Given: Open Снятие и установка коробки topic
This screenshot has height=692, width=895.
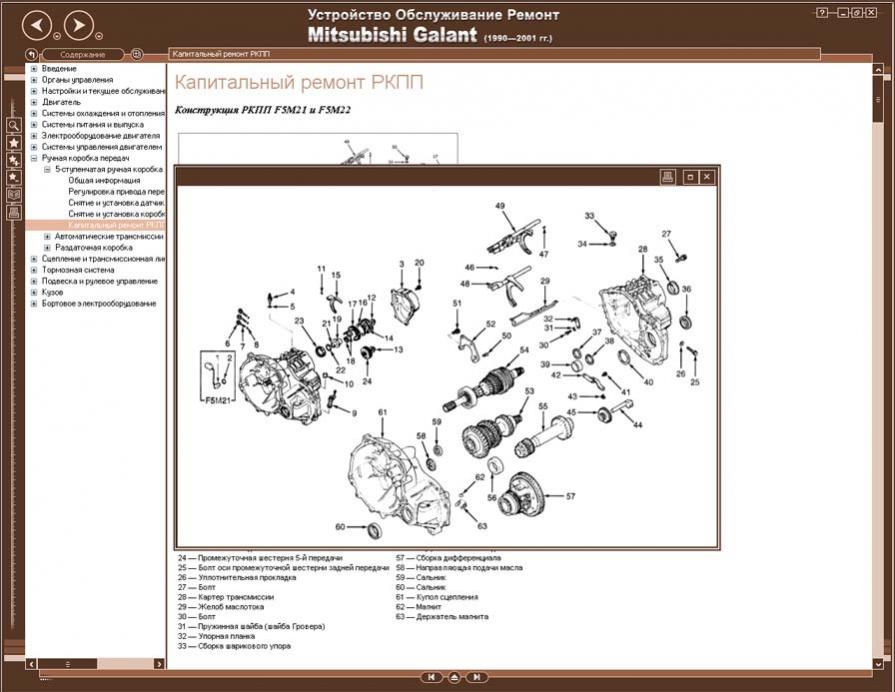Looking at the screenshot, I should 116,214.
